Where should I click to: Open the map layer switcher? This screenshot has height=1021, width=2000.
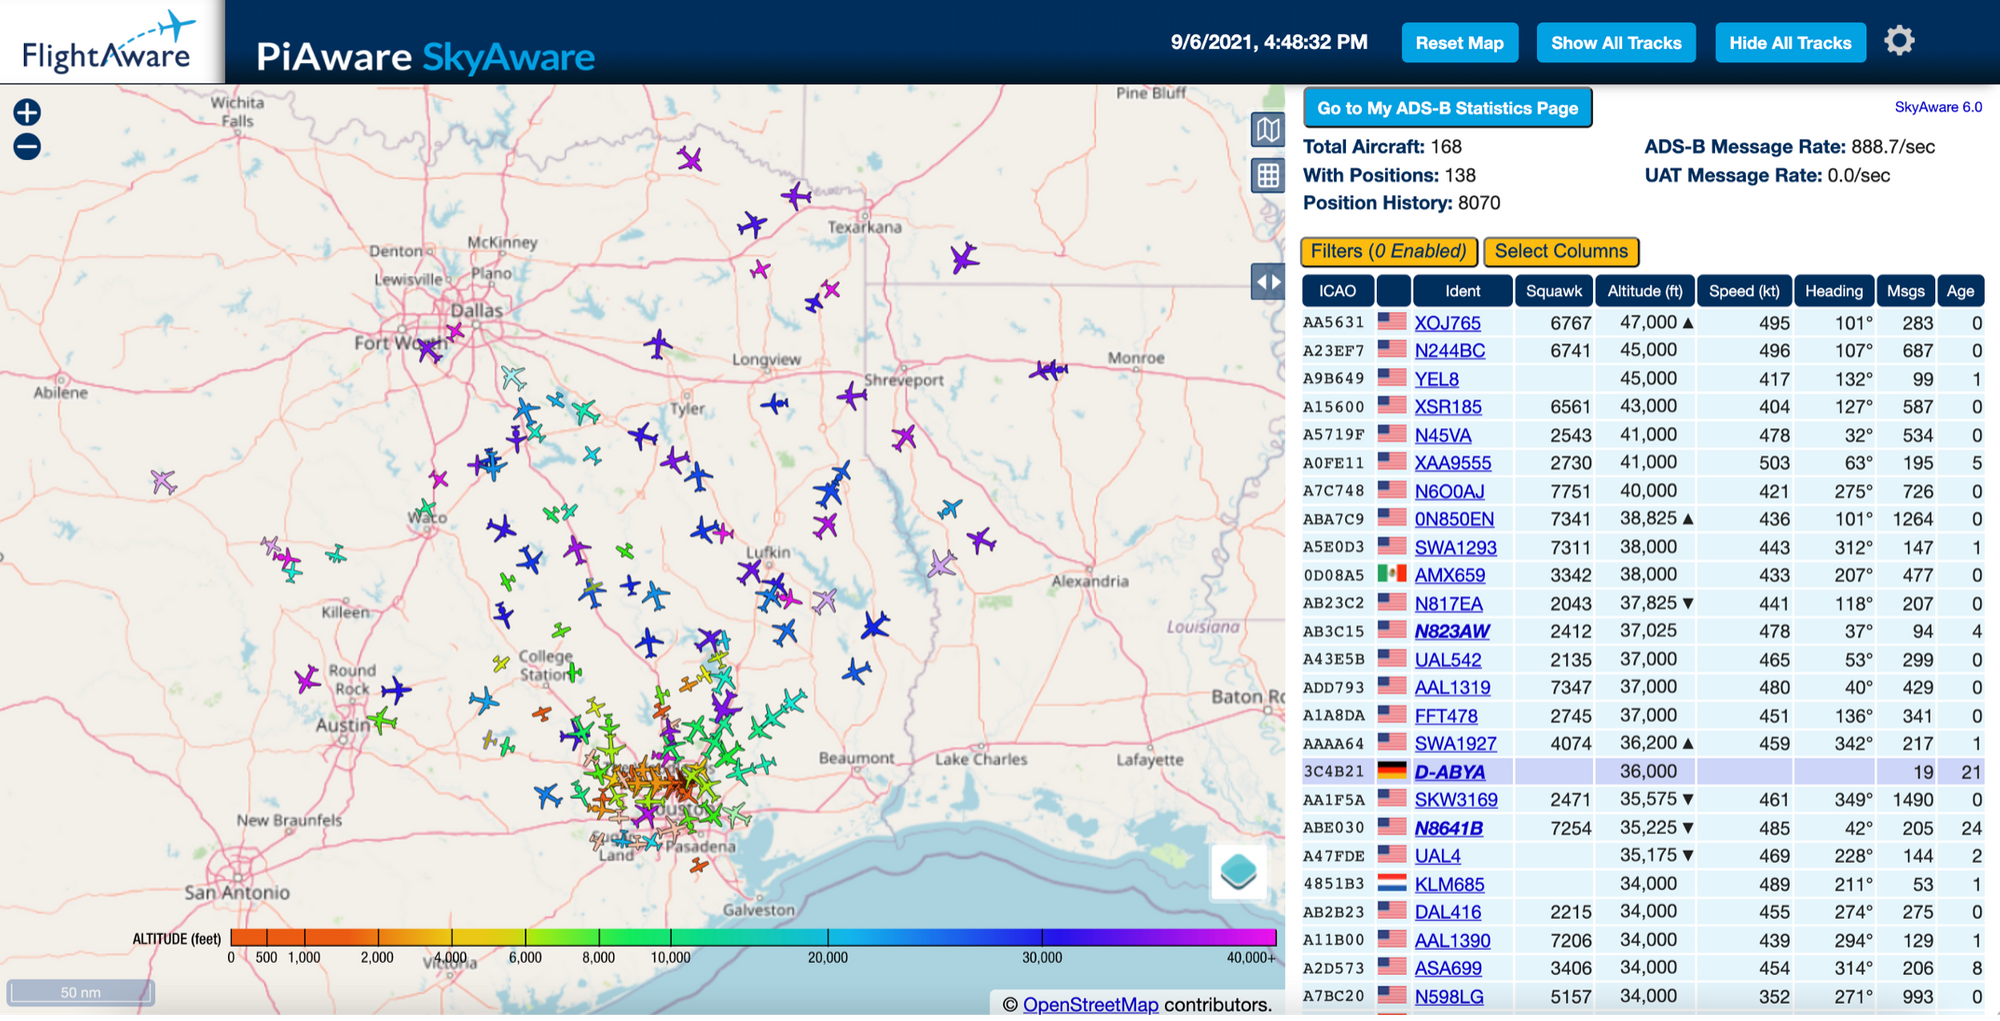click(x=1238, y=871)
